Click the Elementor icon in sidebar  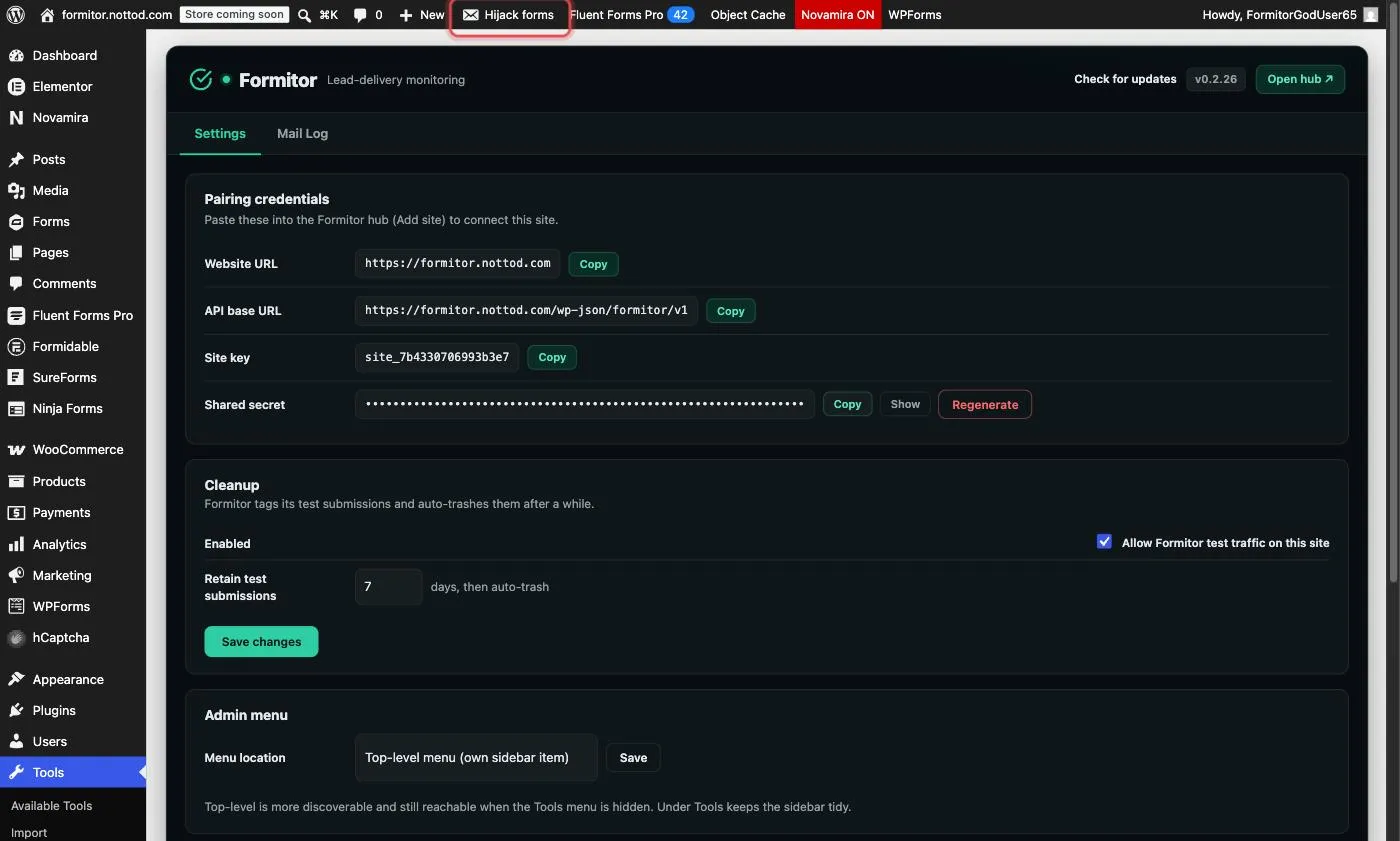(x=16, y=86)
